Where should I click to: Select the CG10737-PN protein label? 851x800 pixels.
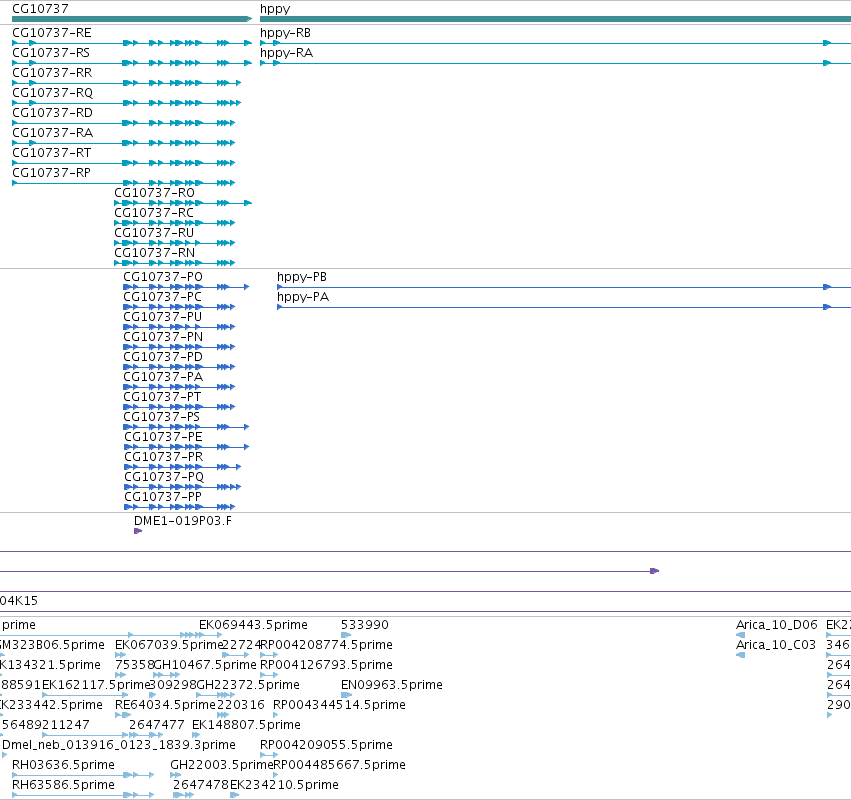point(163,337)
